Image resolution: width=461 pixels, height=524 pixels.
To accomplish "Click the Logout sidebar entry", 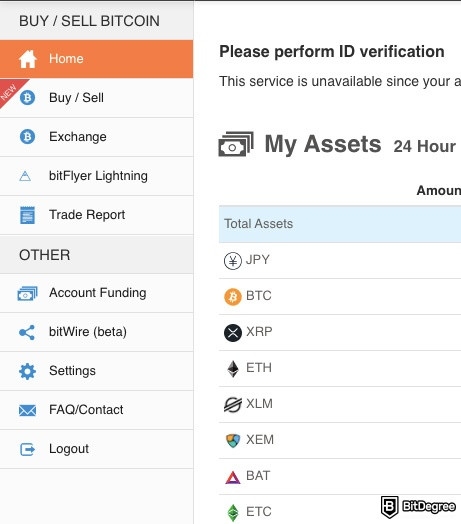I will 96,449.
